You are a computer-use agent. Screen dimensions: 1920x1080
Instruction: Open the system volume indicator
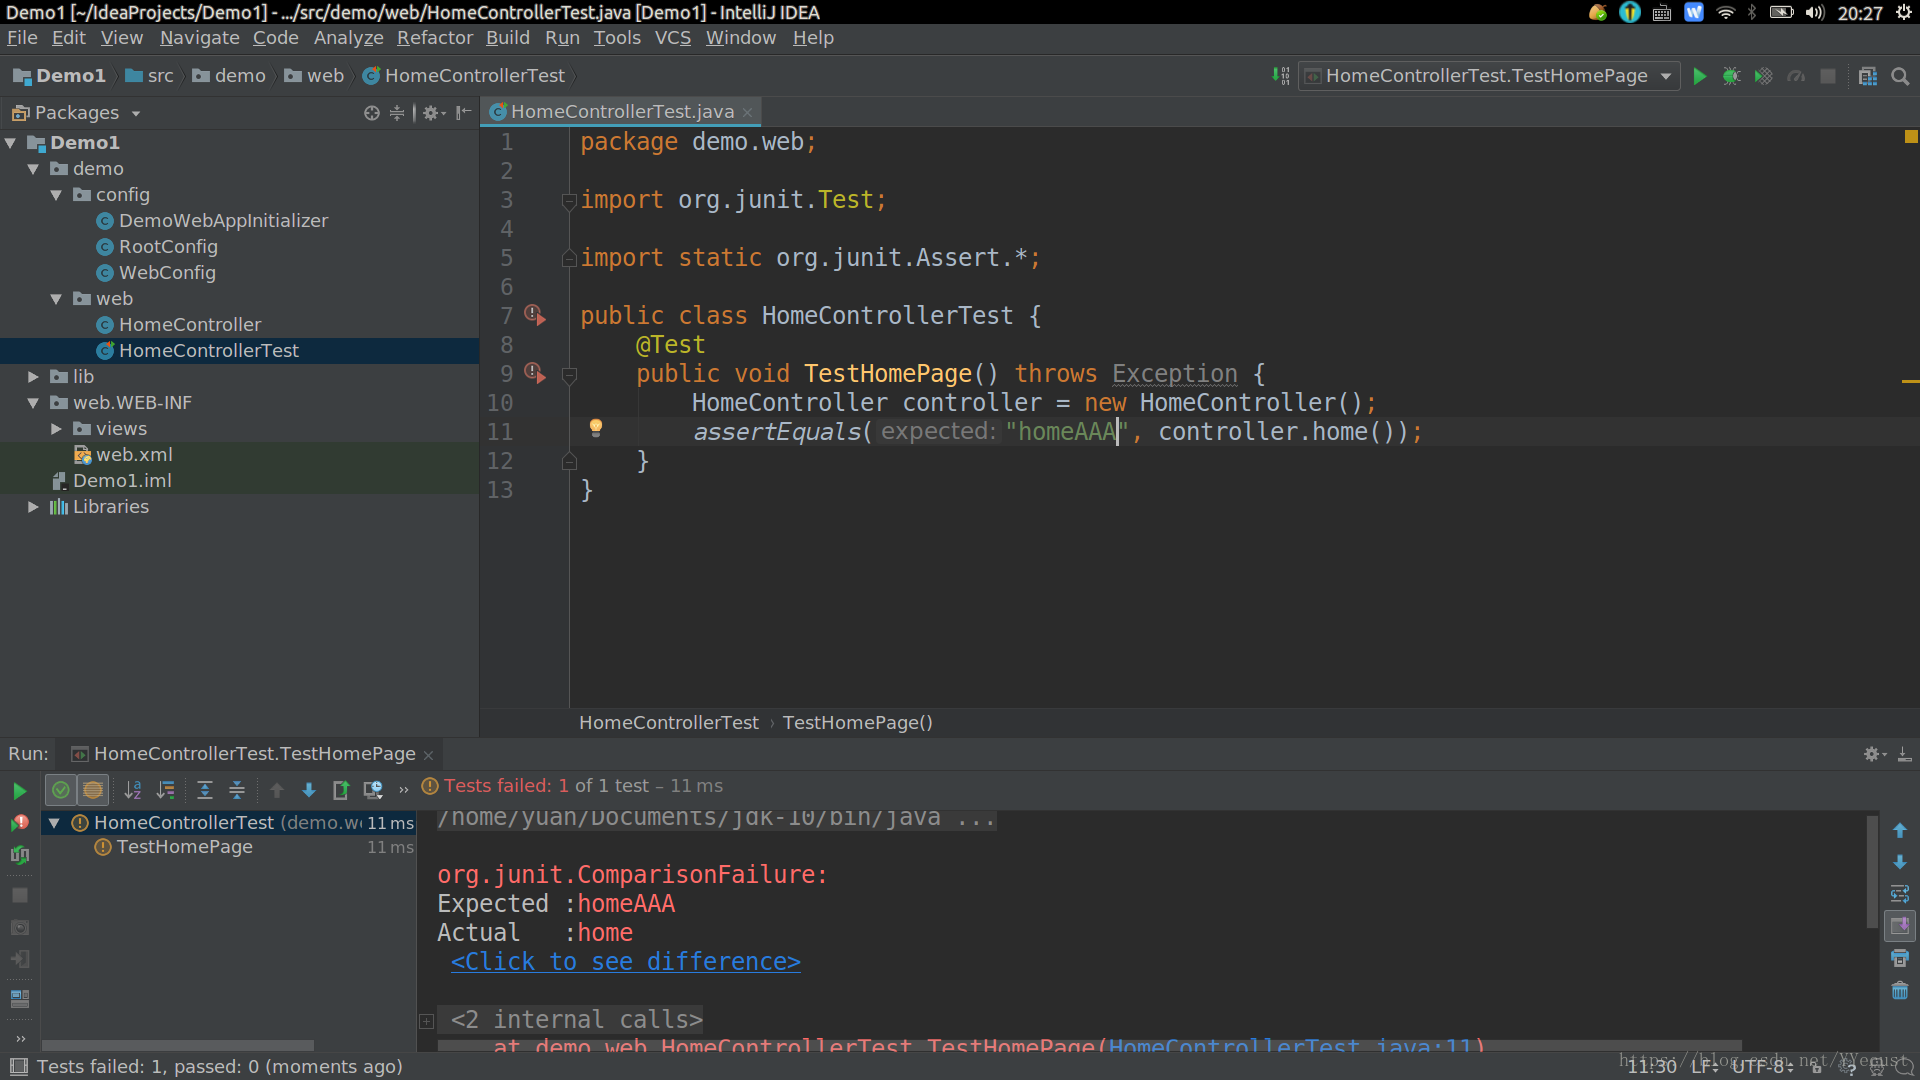pyautogui.click(x=1815, y=13)
